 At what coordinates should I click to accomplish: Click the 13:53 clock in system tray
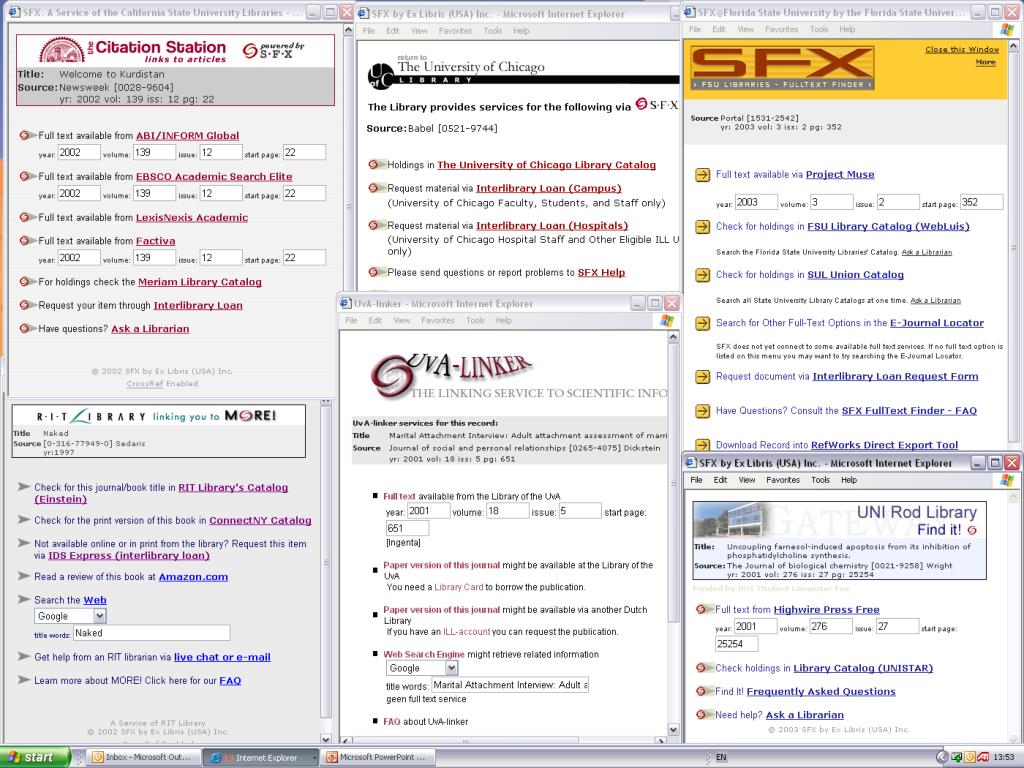click(x=1004, y=758)
